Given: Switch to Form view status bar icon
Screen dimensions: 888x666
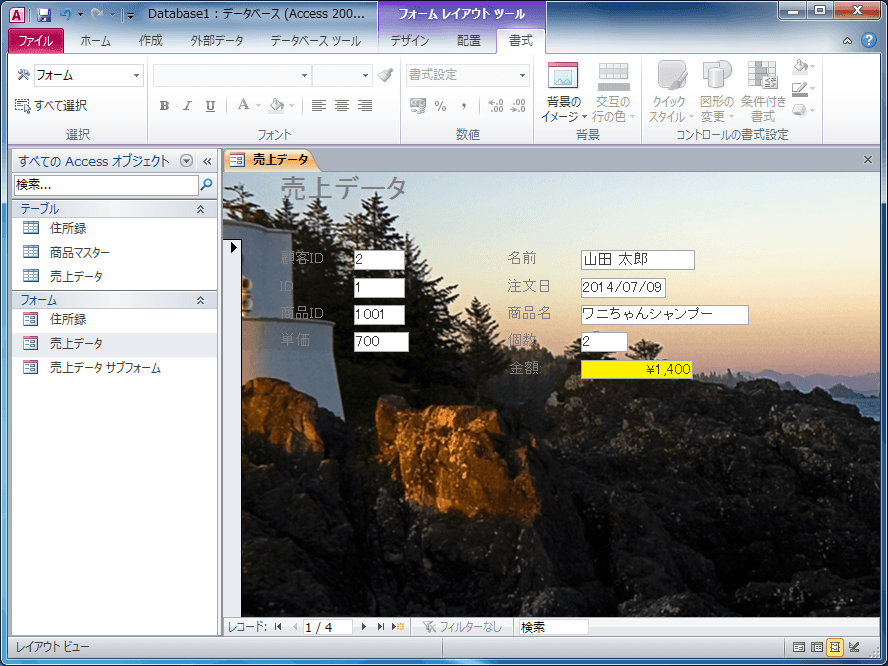Looking at the screenshot, I should (x=799, y=647).
